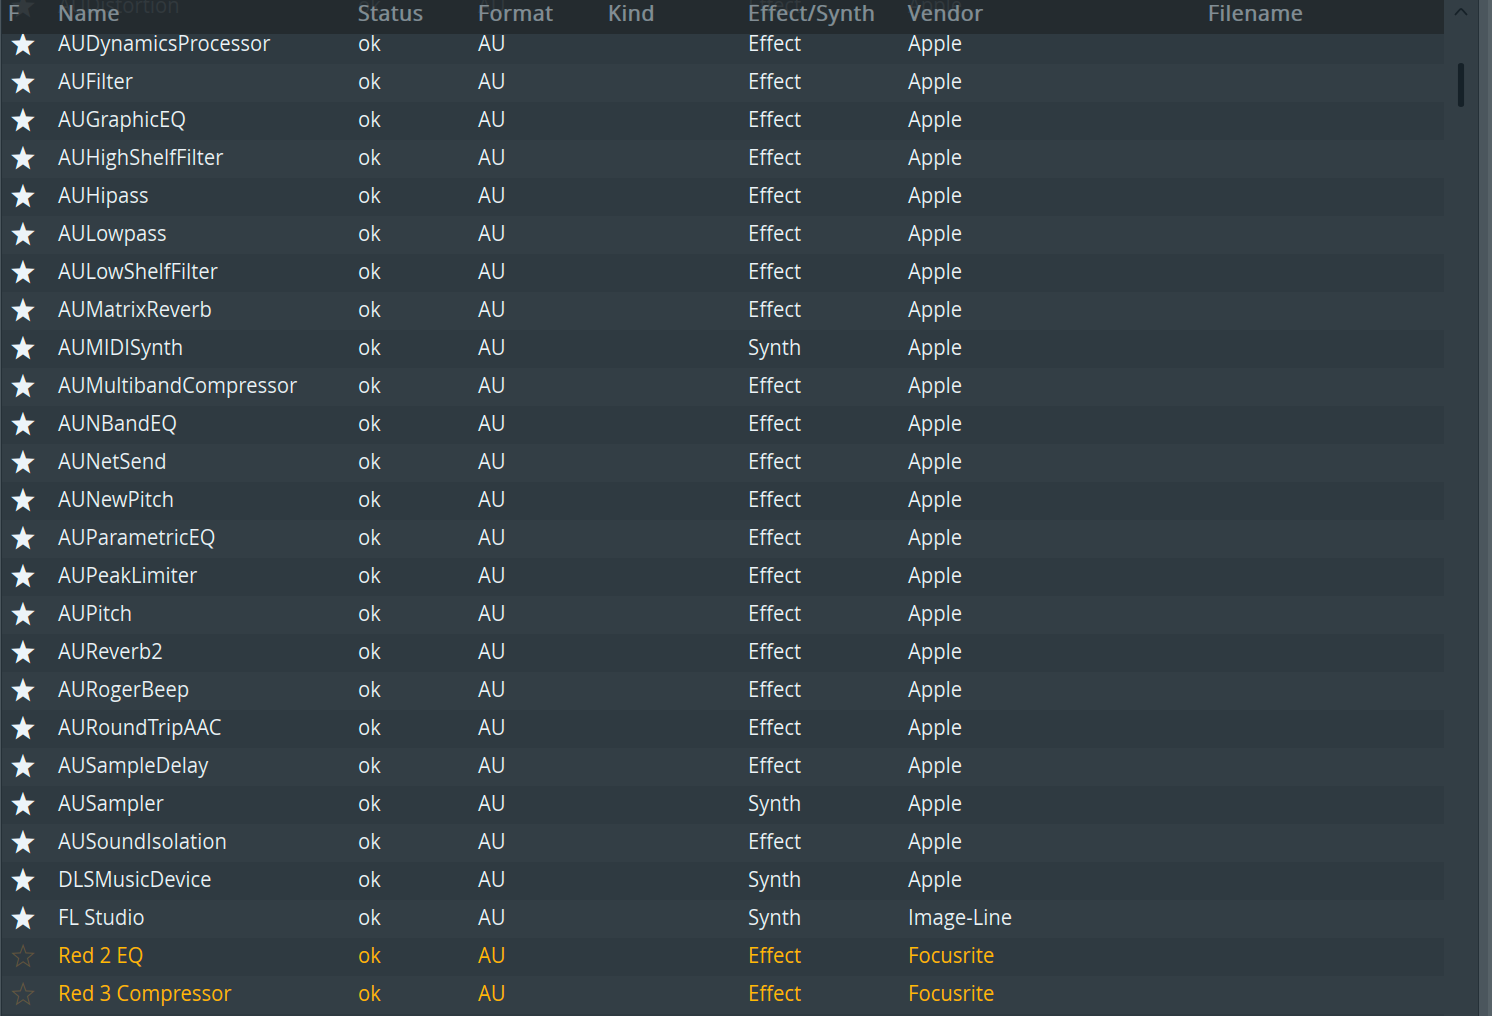
Task: Sort plugins by Vendor column header
Action: [945, 14]
